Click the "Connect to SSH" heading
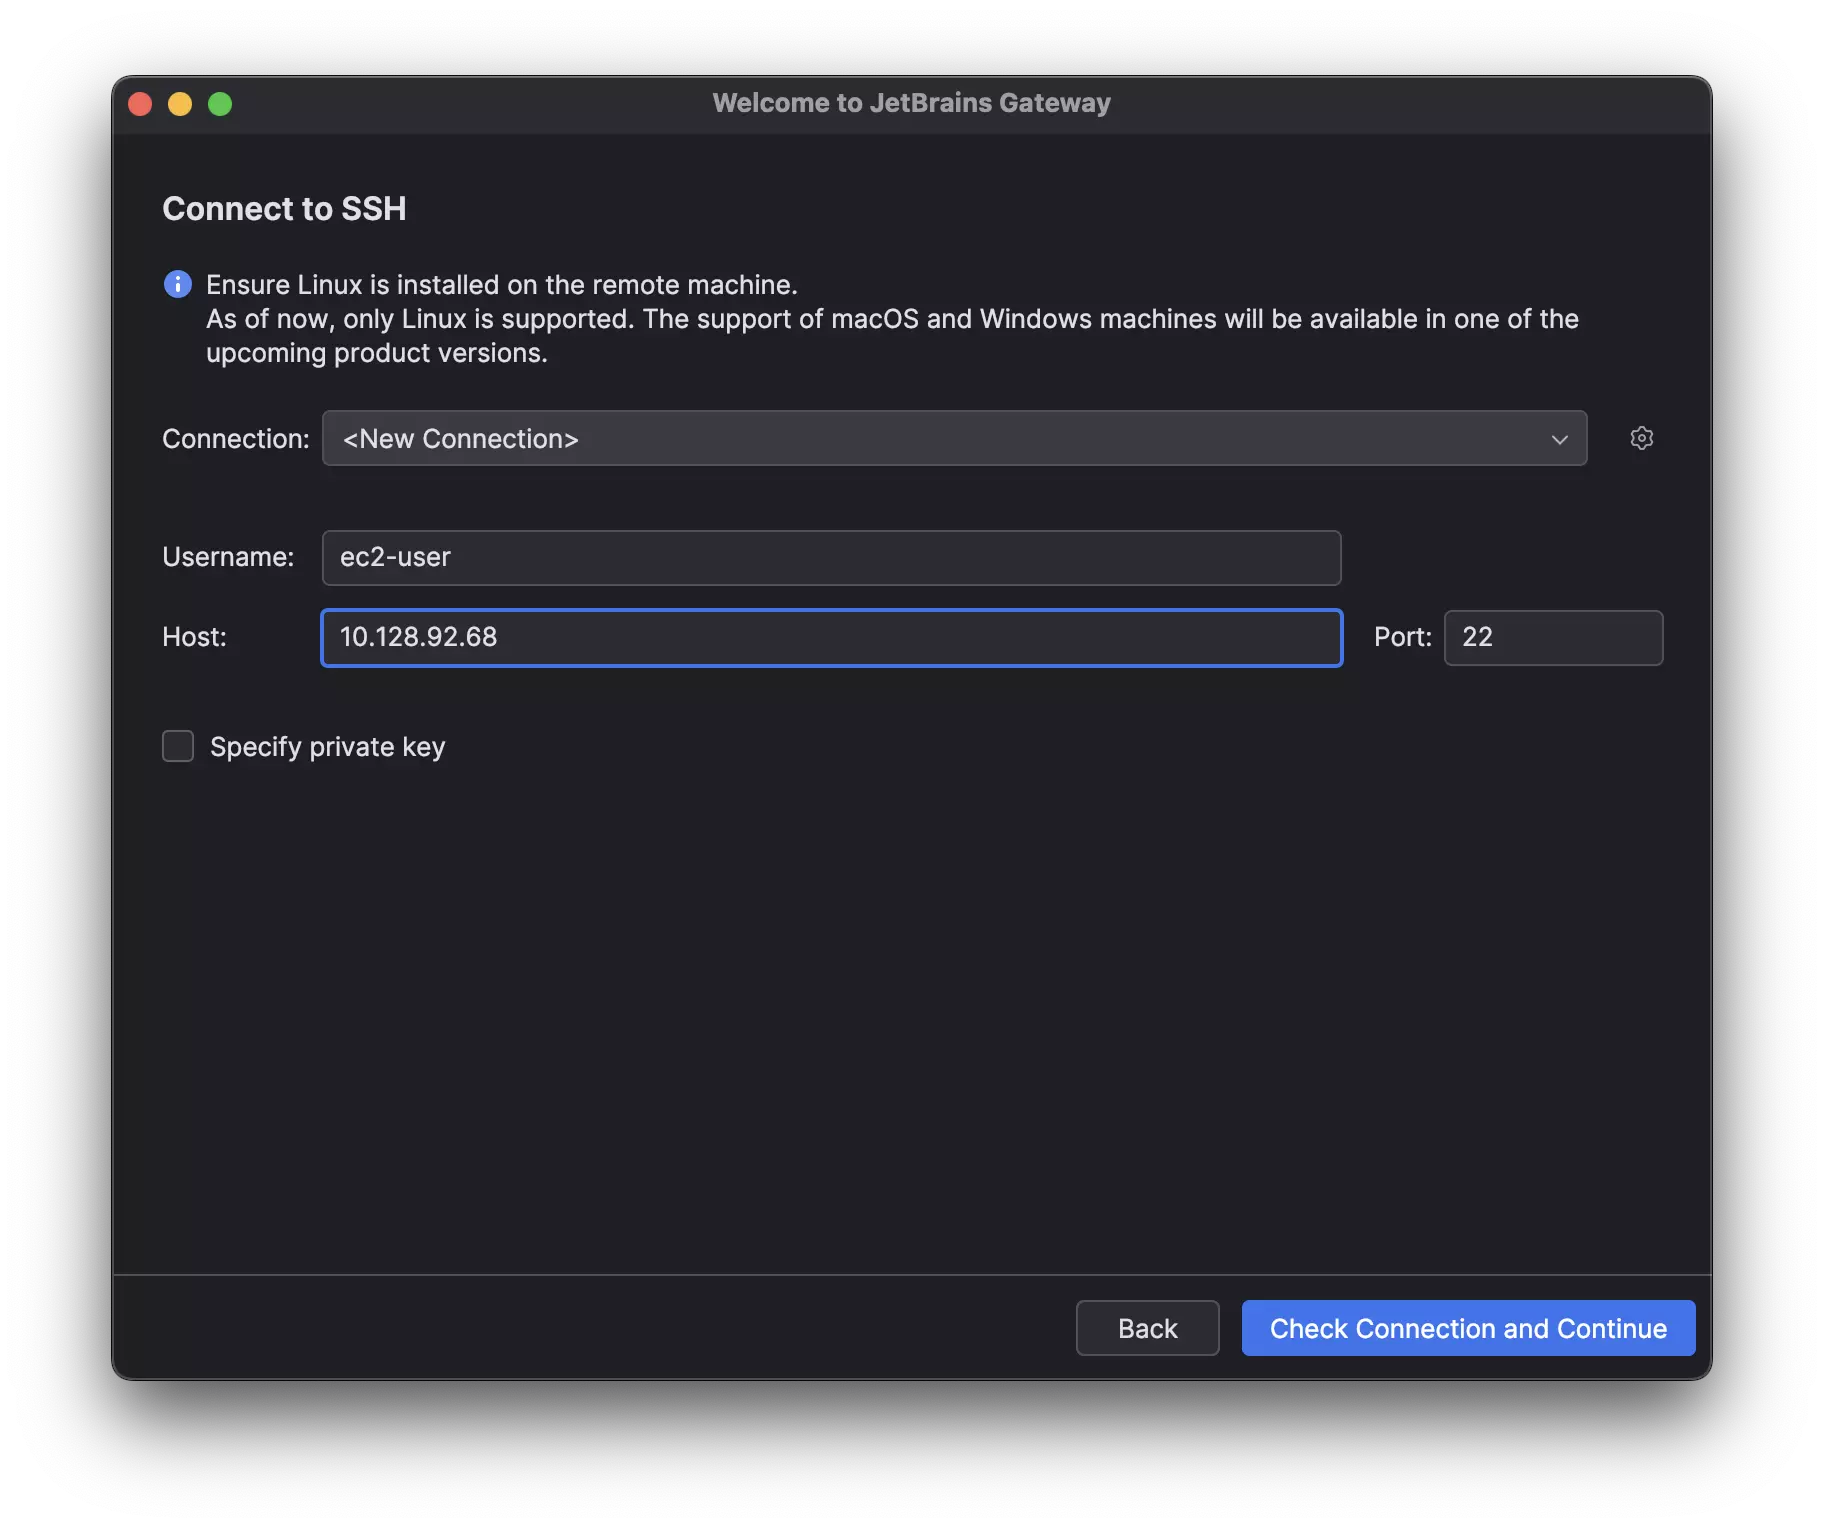 point(284,209)
